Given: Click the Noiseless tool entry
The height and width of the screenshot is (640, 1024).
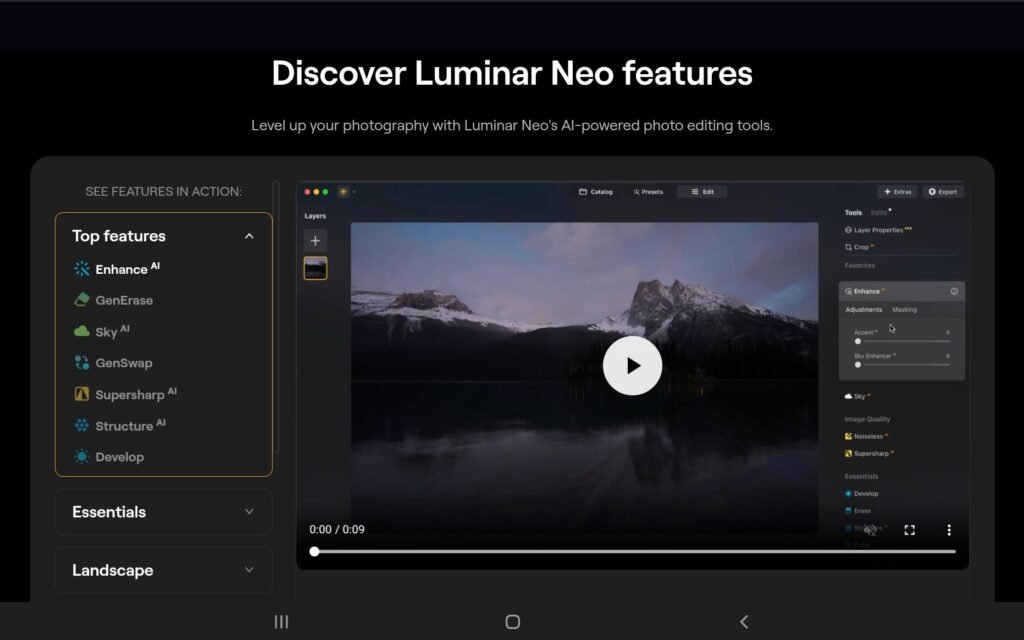Looking at the screenshot, I should (867, 436).
